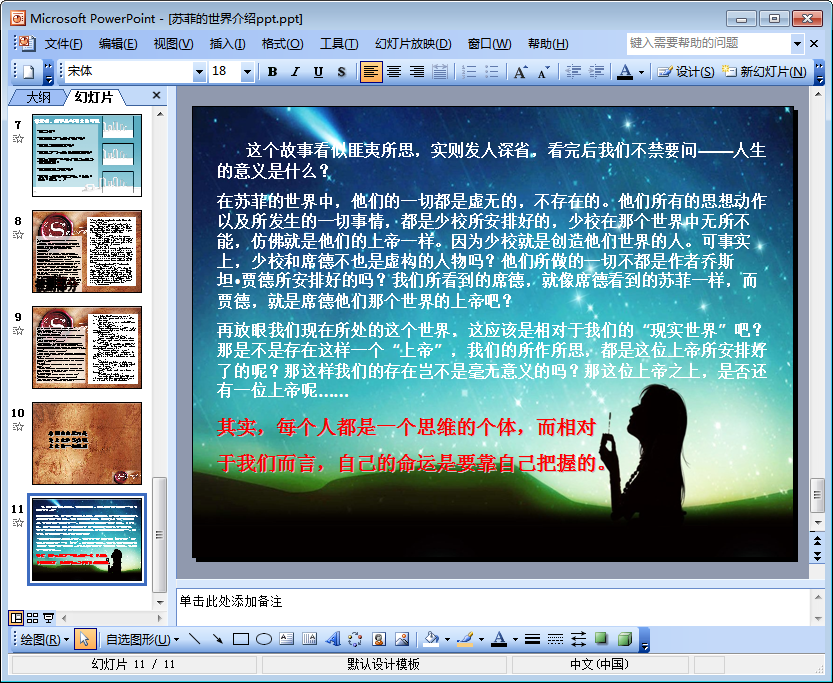The width and height of the screenshot is (833, 683).
Task: Toggle text Shadow formatting
Action: coord(342,72)
